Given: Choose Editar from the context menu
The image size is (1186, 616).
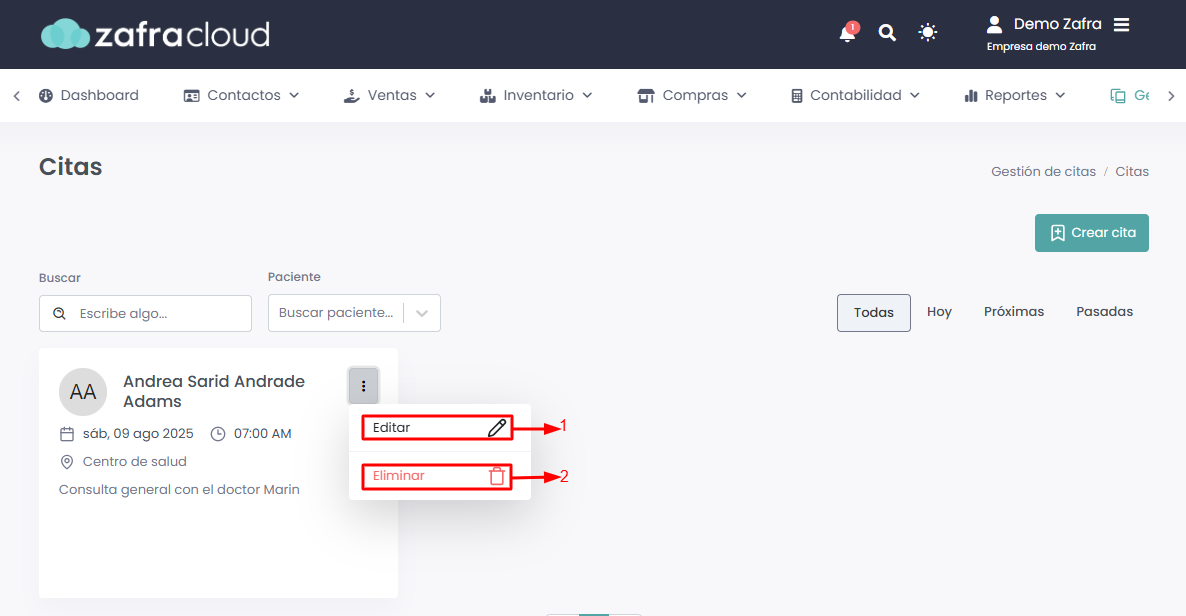Looking at the screenshot, I should (437, 428).
